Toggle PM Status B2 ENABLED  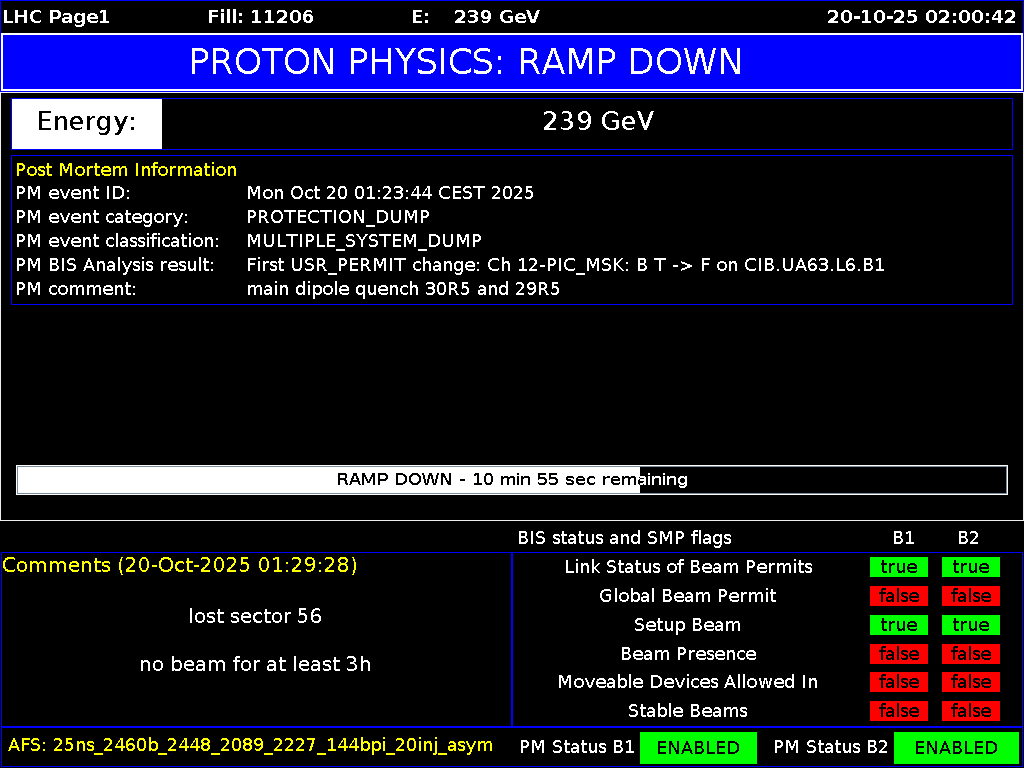(x=956, y=747)
